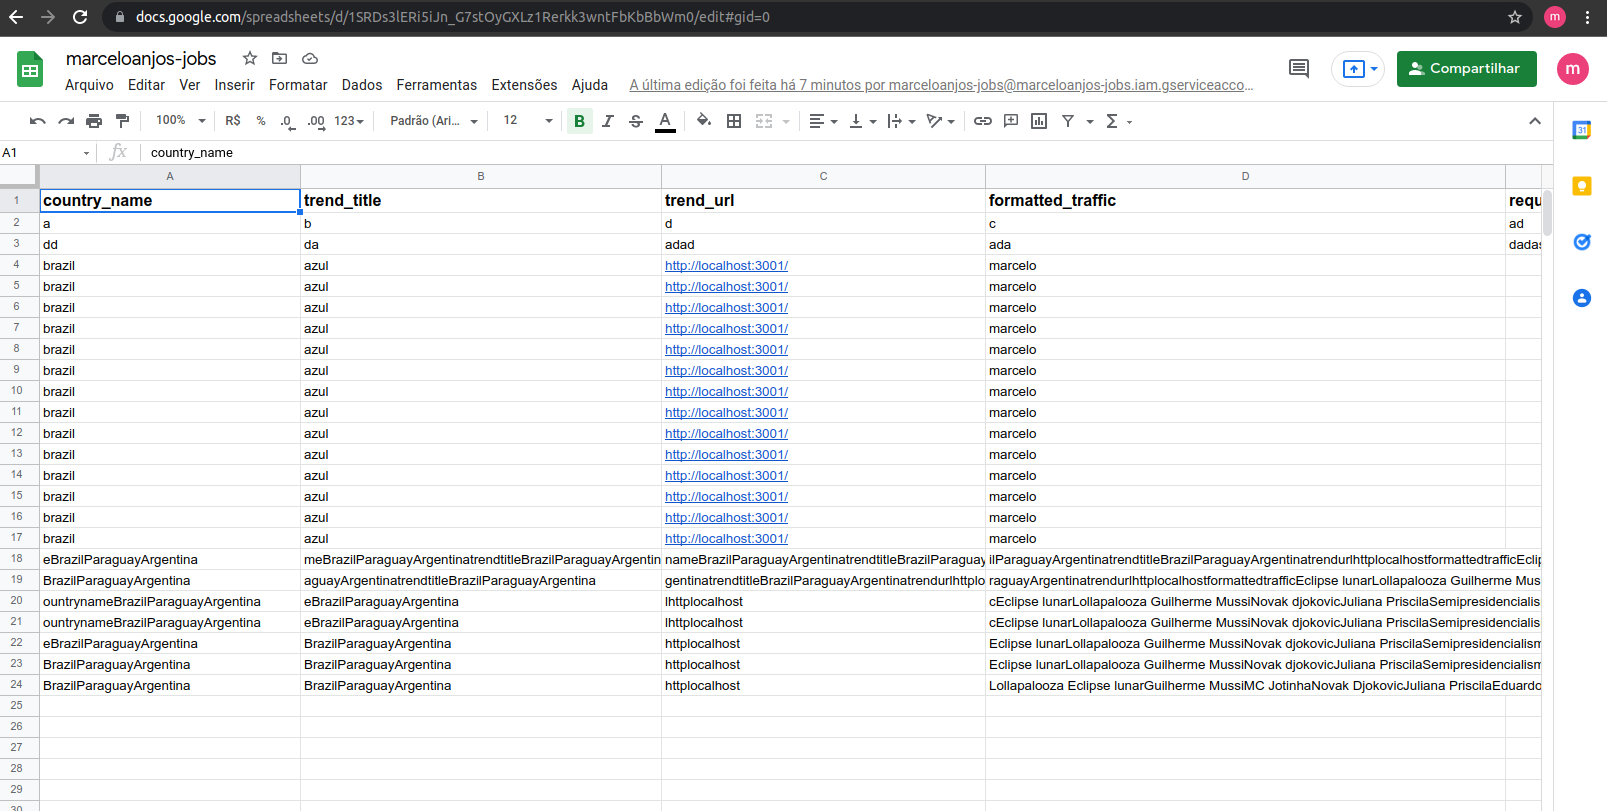Image resolution: width=1607 pixels, height=811 pixels.
Task: Star the marceloanjos-jobs document
Action: coord(250,58)
